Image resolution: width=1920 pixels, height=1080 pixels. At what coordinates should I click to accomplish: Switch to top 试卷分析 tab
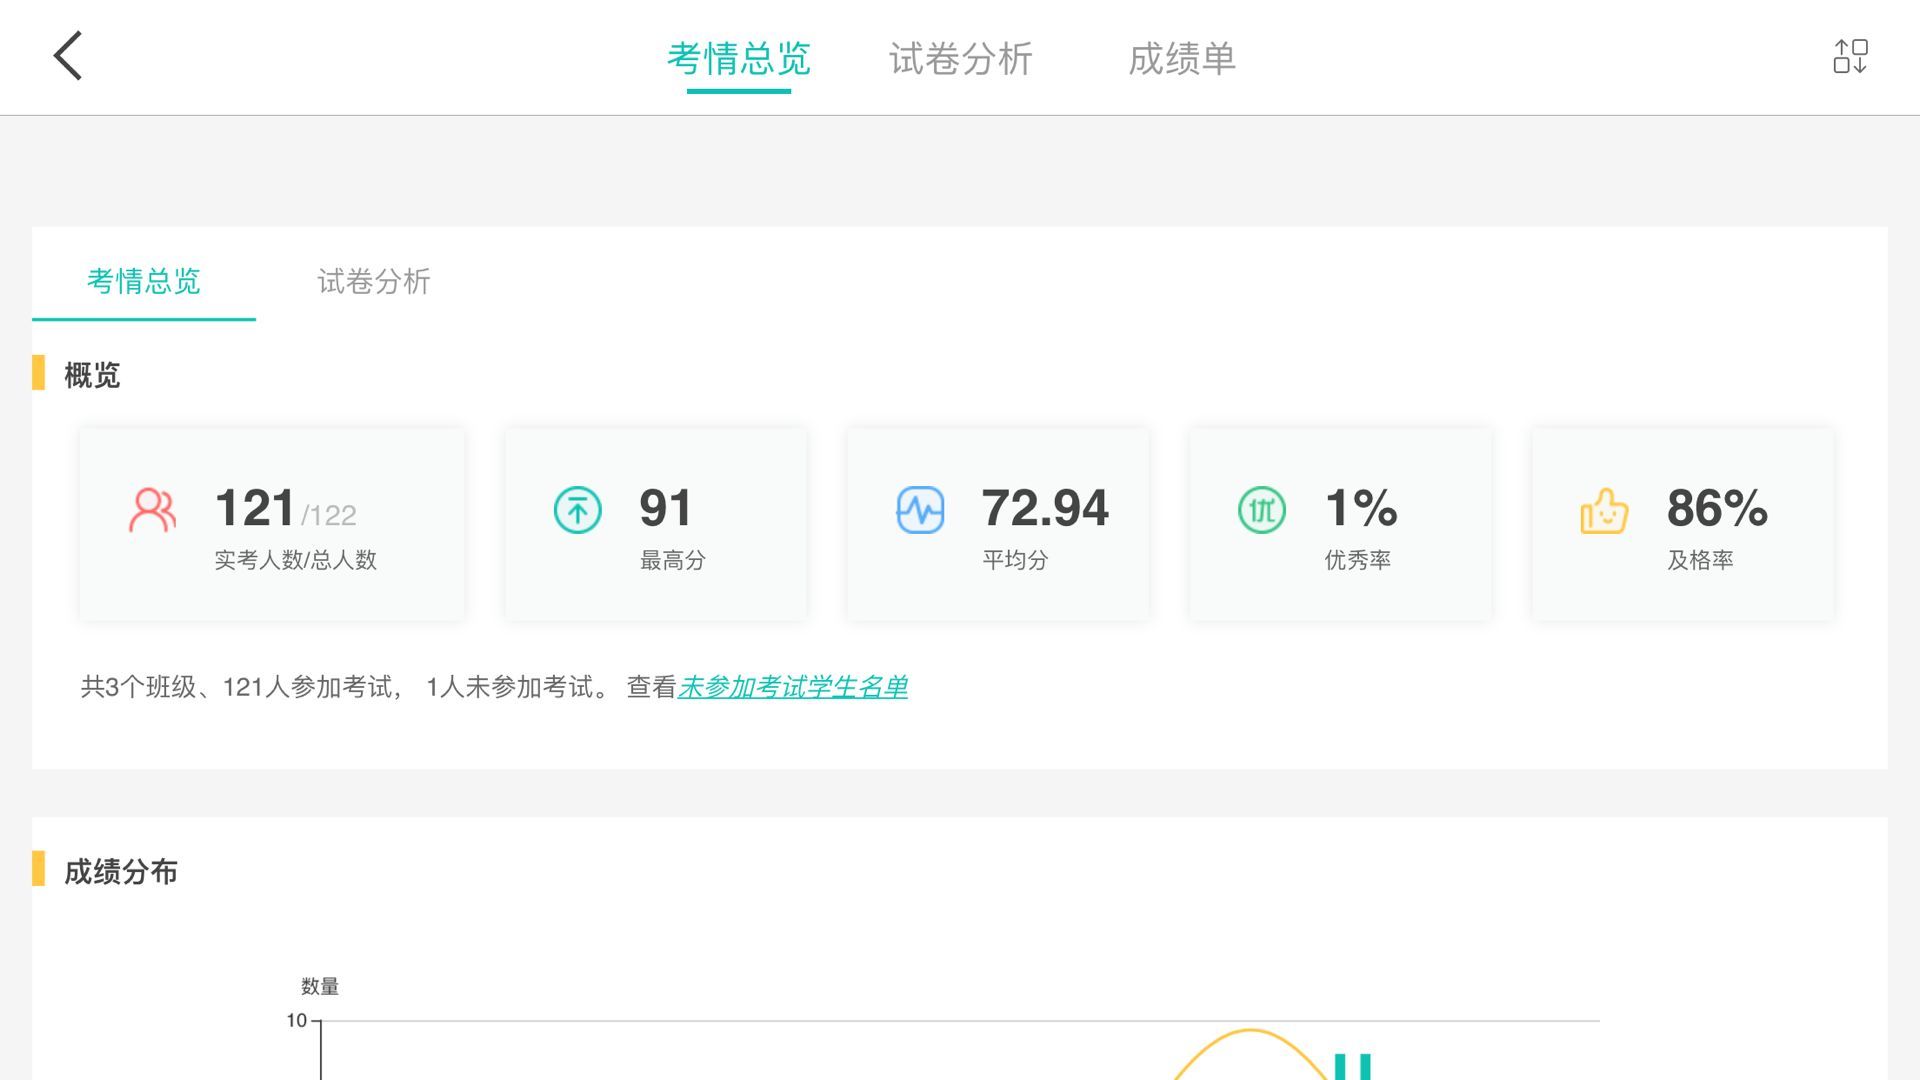coord(960,58)
